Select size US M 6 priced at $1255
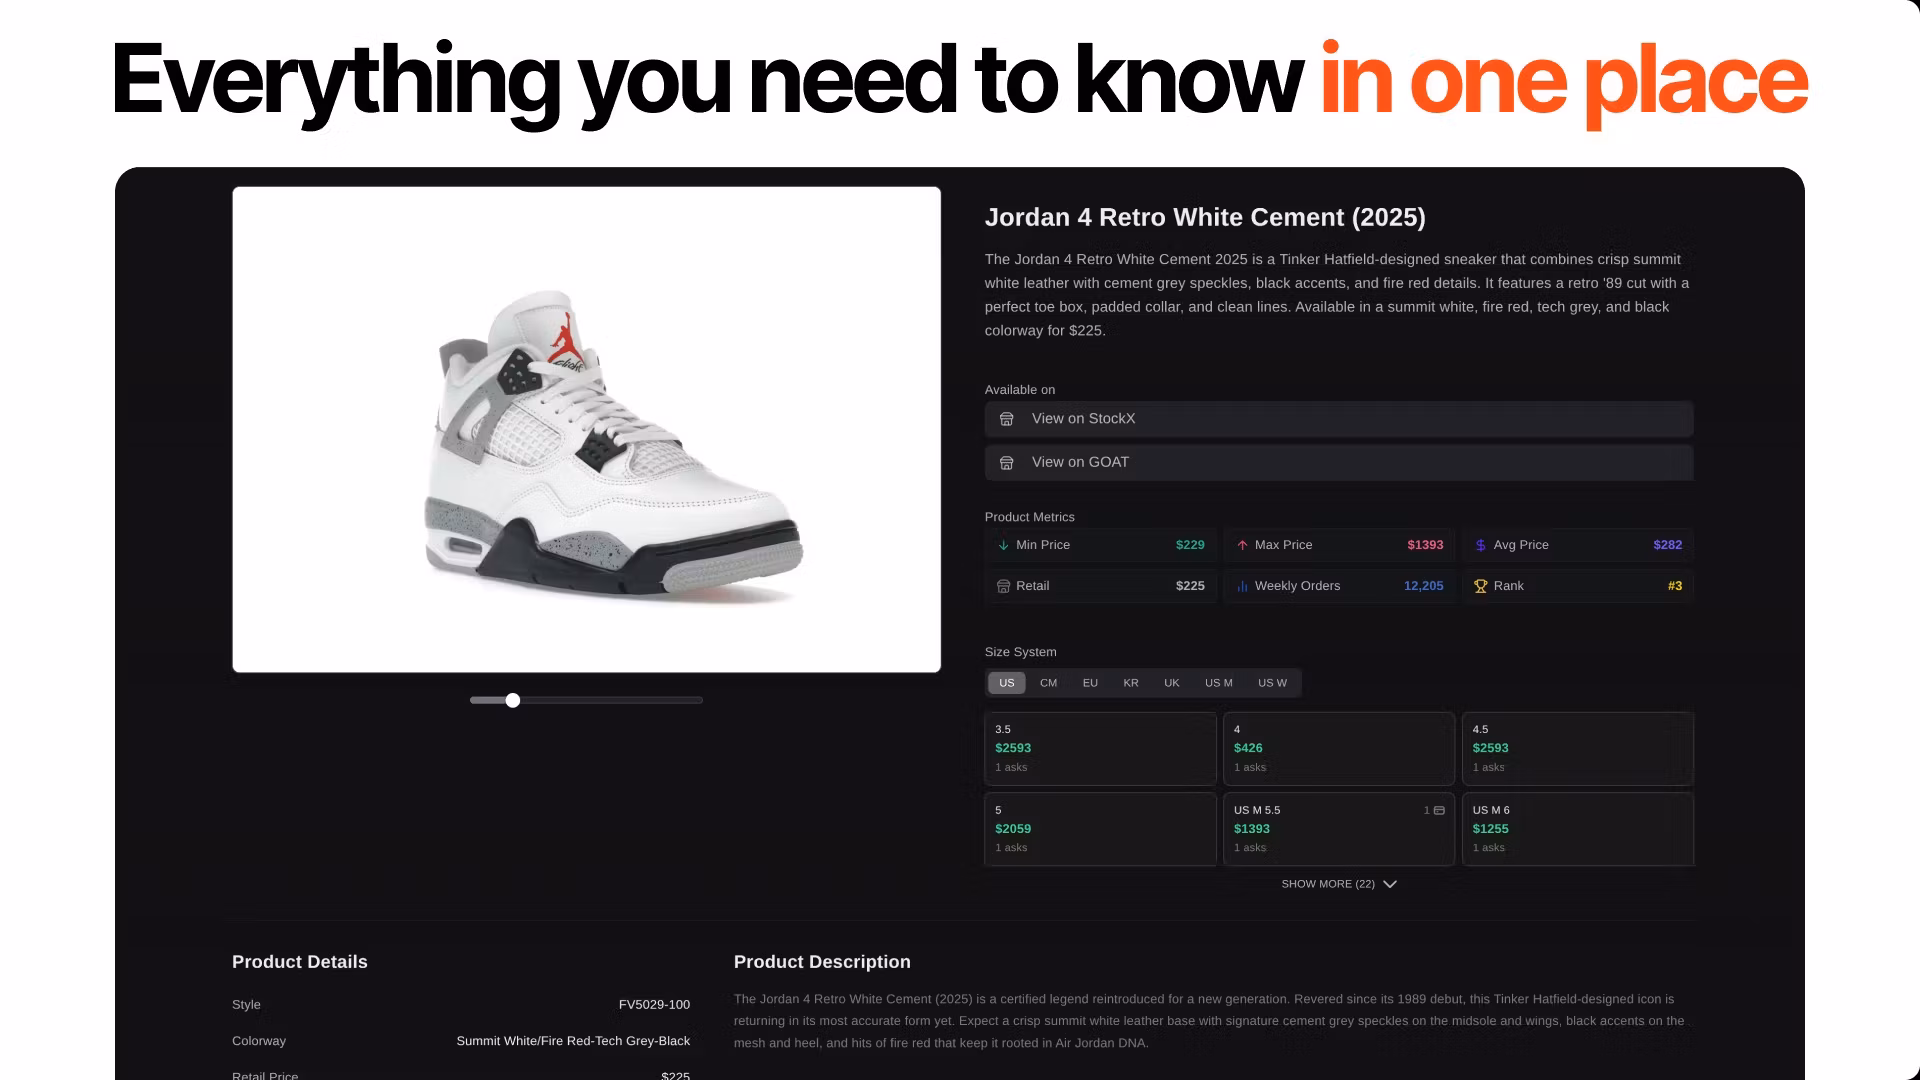Viewport: 1920px width, 1080px height. coord(1578,829)
